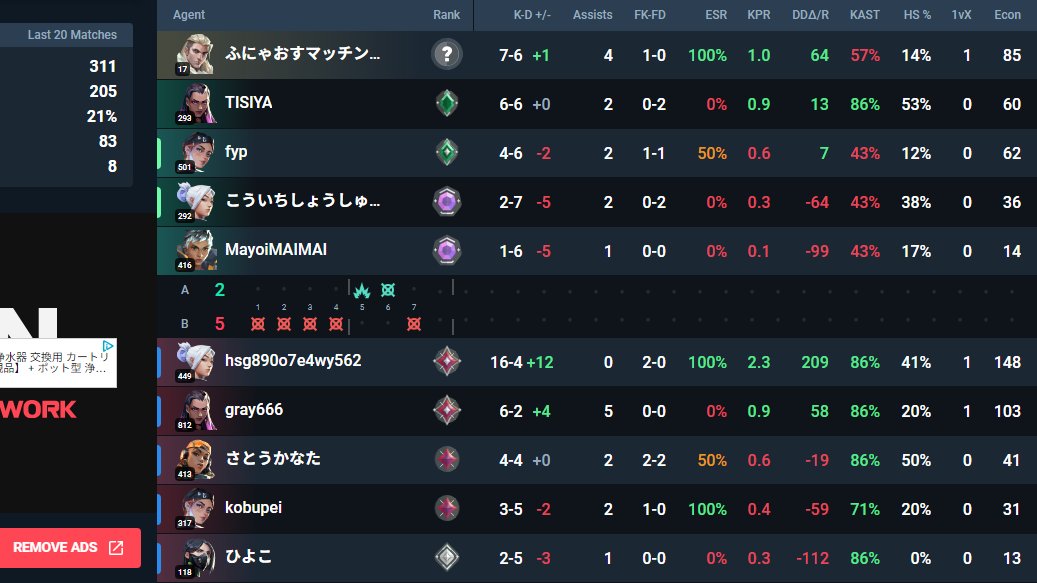Viewport: 1037px width, 583px height.
Task: Click hsg890o7e4wy562's rank badge icon
Action: click(446, 362)
